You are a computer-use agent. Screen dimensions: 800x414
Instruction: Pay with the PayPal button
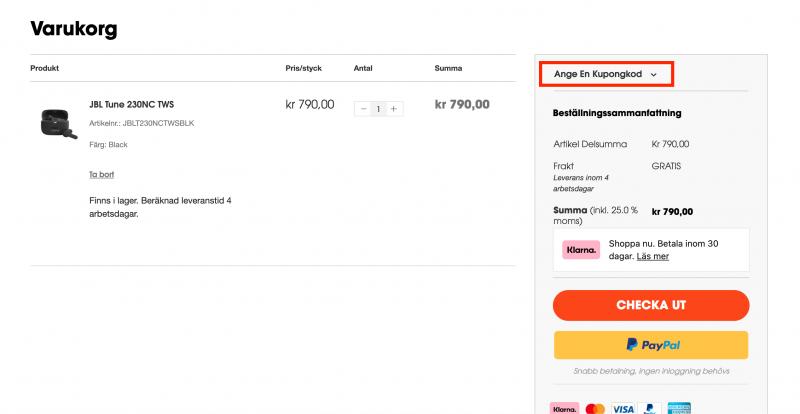click(651, 345)
